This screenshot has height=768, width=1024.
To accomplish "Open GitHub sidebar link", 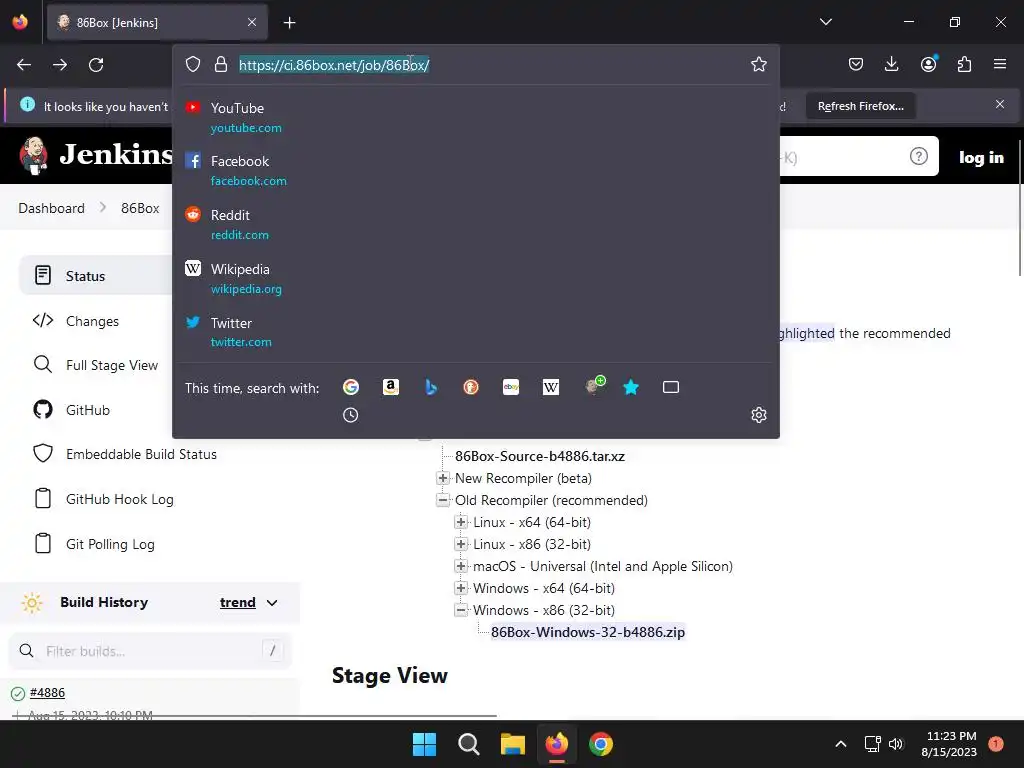I will pyautogui.click(x=87, y=410).
